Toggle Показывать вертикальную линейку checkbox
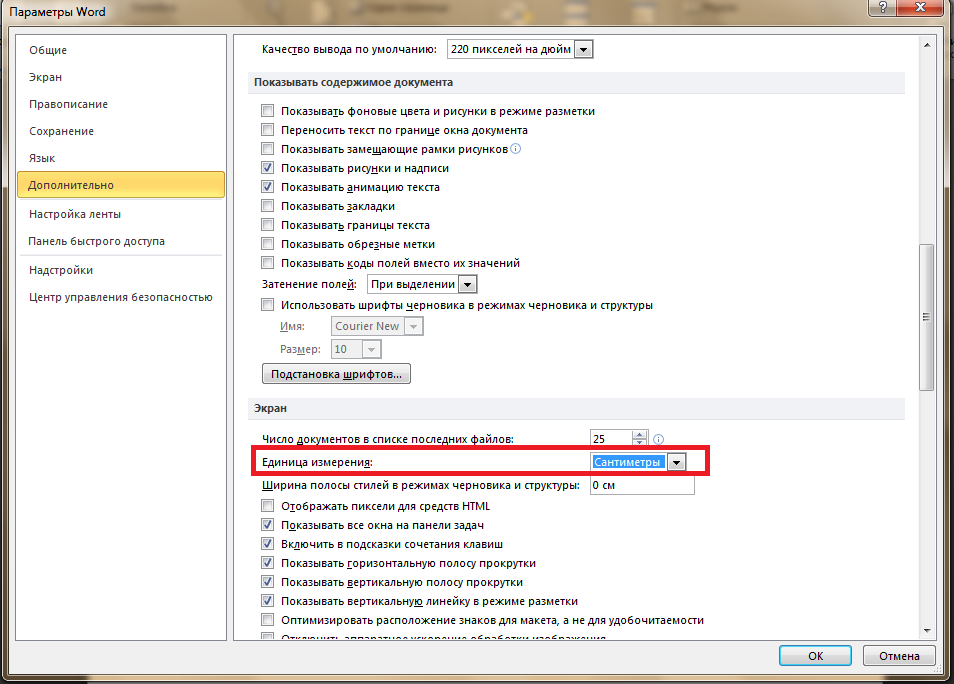This screenshot has height=684, width=954. [267, 601]
